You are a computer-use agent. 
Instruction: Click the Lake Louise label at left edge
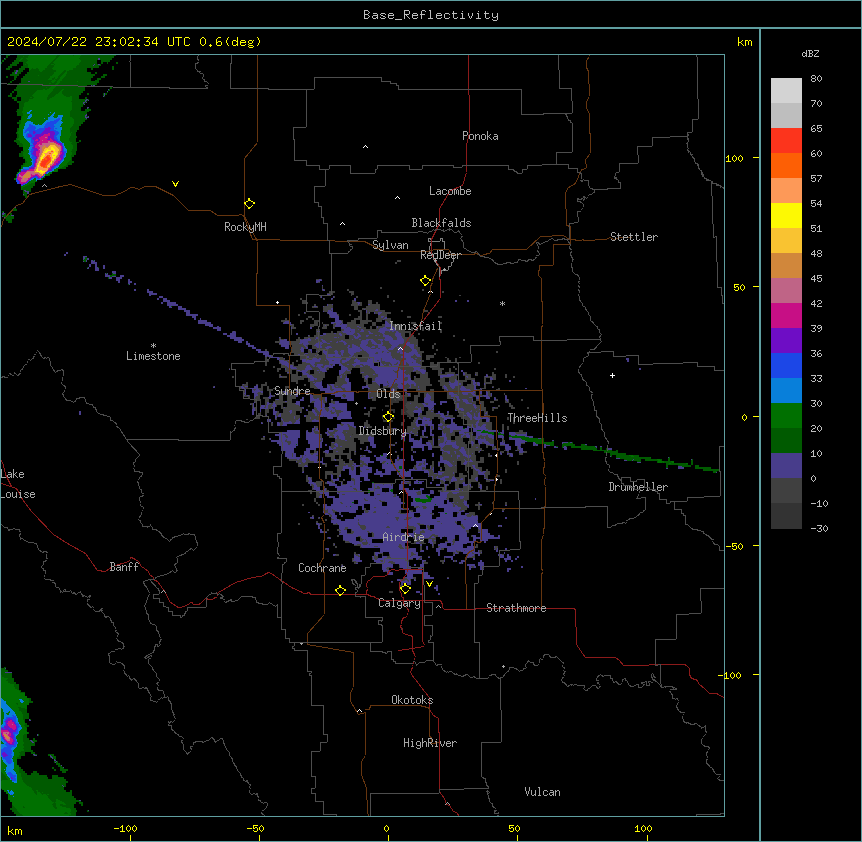(18, 484)
